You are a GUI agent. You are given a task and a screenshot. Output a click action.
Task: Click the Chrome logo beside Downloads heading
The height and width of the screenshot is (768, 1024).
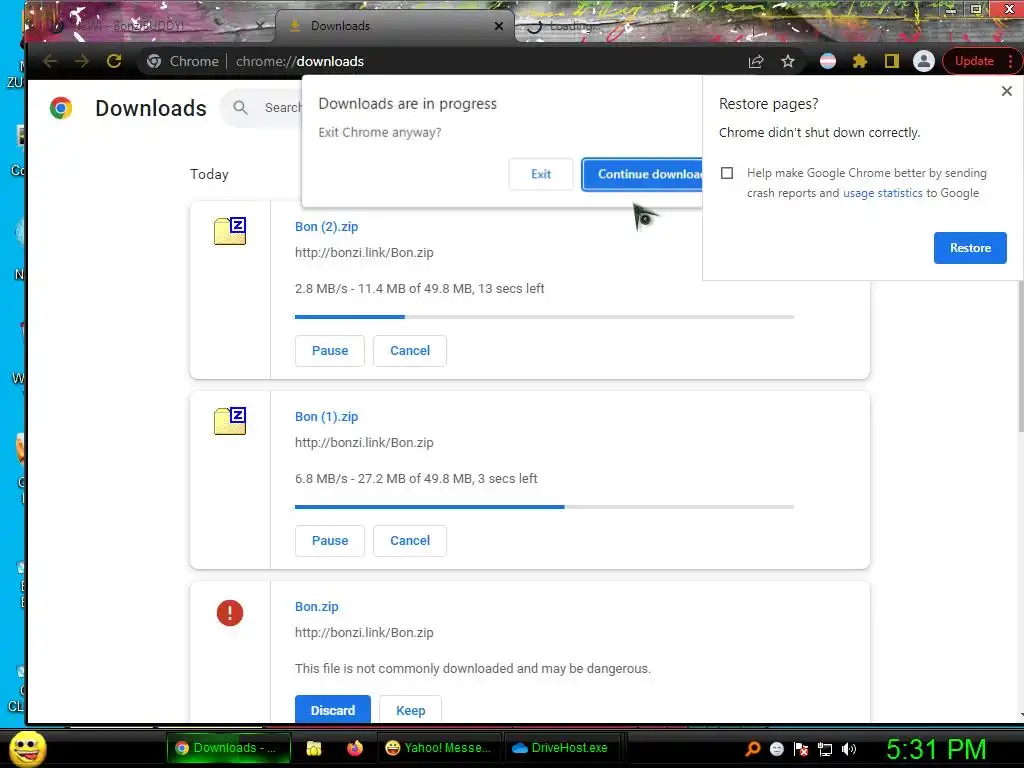click(x=61, y=108)
